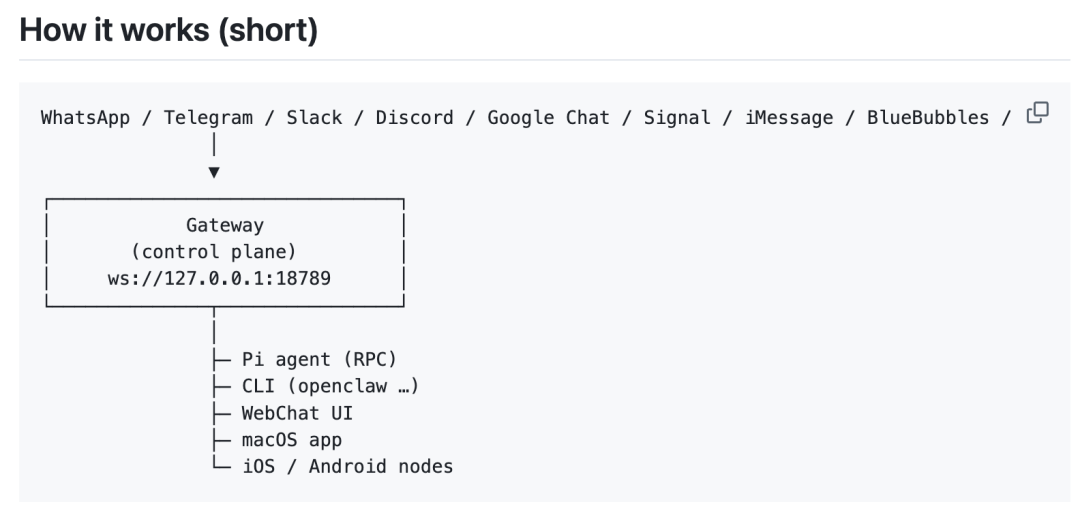Click the "How it works (short)" heading
Image resolution: width=1080 pixels, height=515 pixels.
tap(169, 30)
